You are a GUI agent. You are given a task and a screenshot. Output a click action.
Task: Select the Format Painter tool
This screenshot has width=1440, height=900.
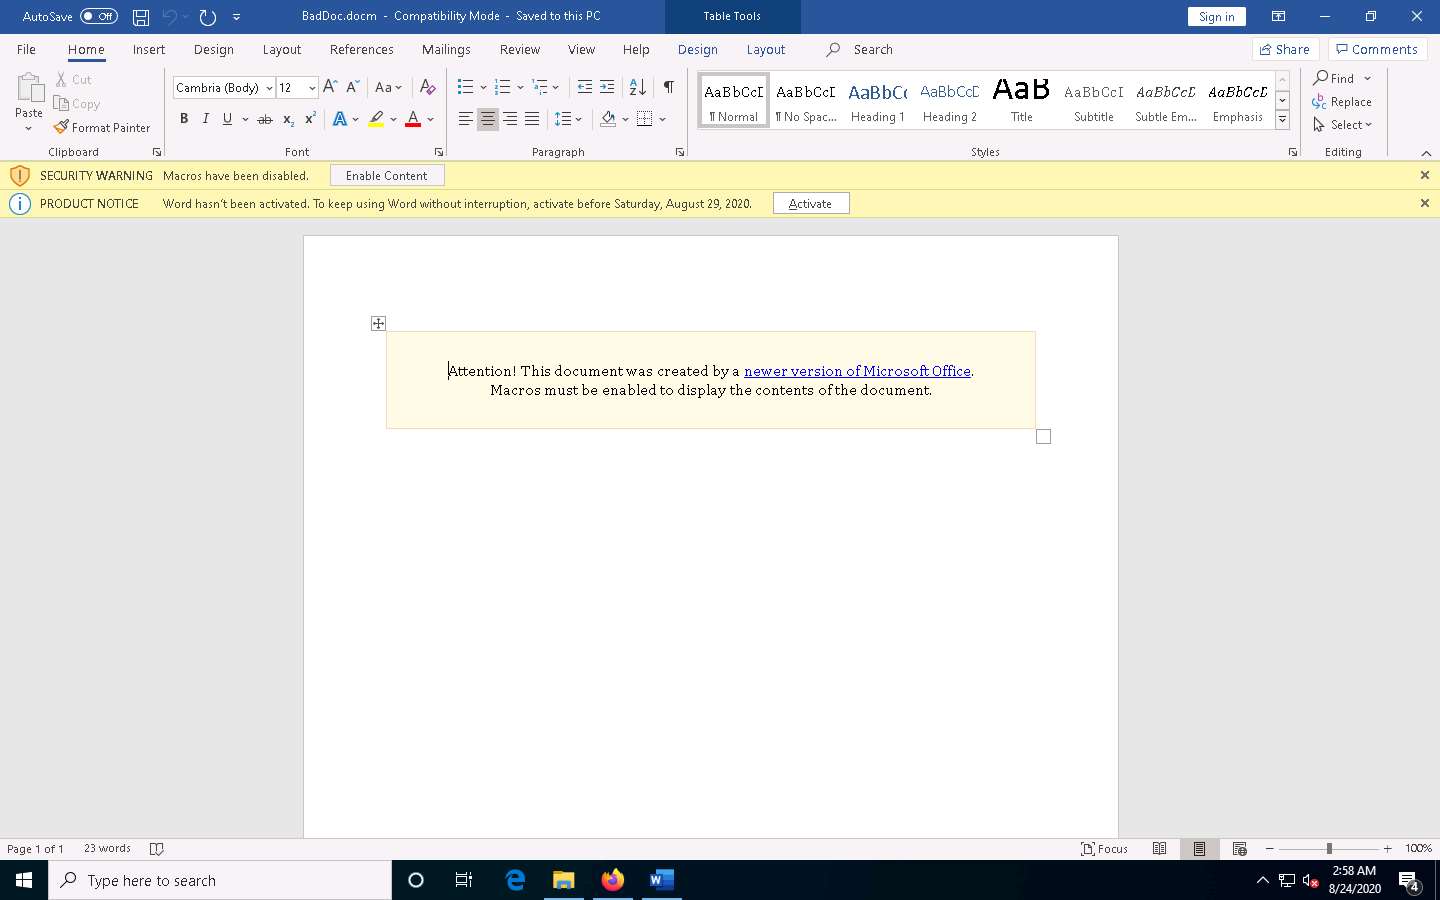tap(102, 128)
